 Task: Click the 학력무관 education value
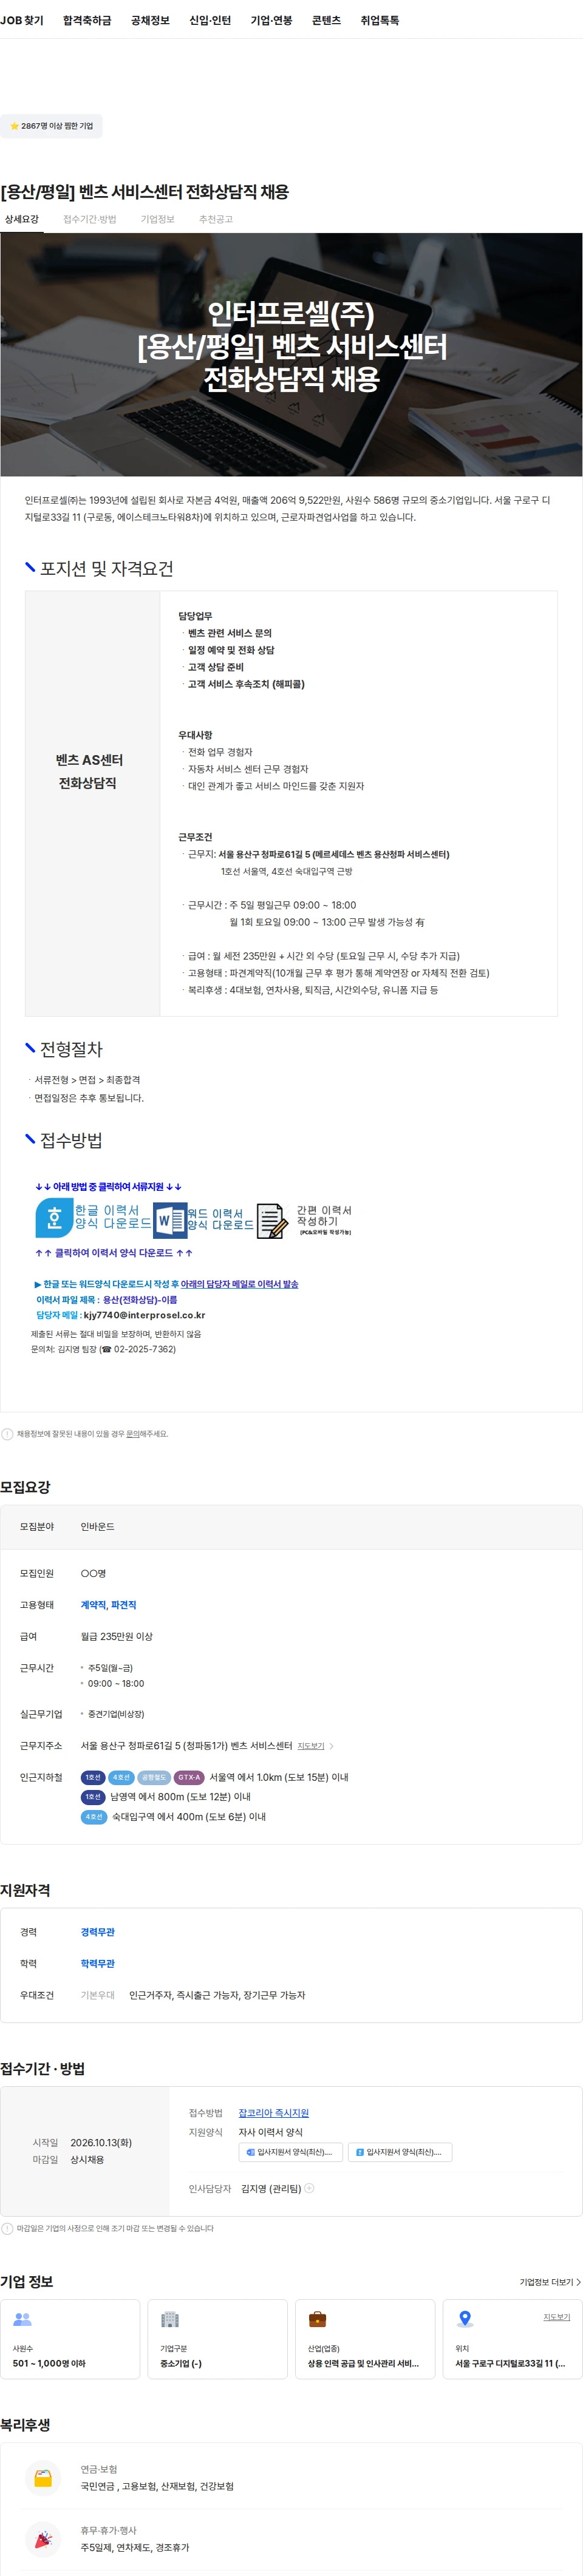coord(97,1963)
